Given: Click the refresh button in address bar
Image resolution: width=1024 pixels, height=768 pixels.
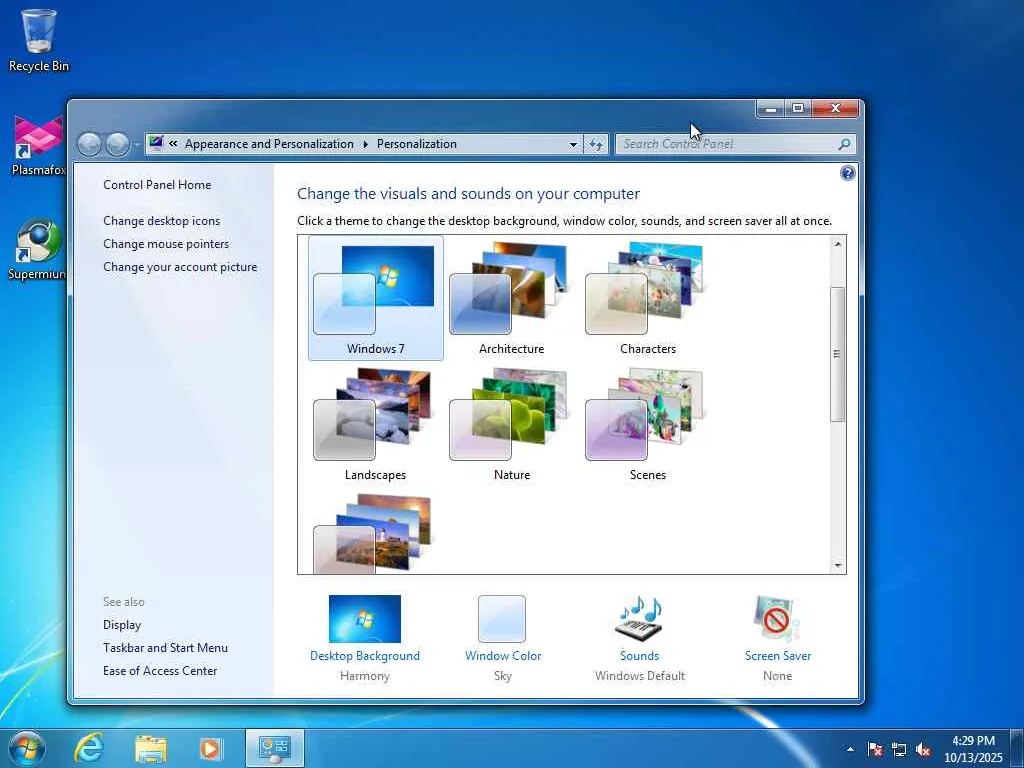Looking at the screenshot, I should click(596, 144).
